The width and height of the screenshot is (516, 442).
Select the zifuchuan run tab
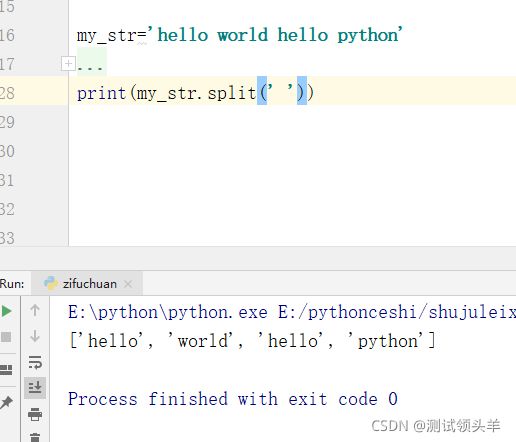pyautogui.click(x=87, y=284)
